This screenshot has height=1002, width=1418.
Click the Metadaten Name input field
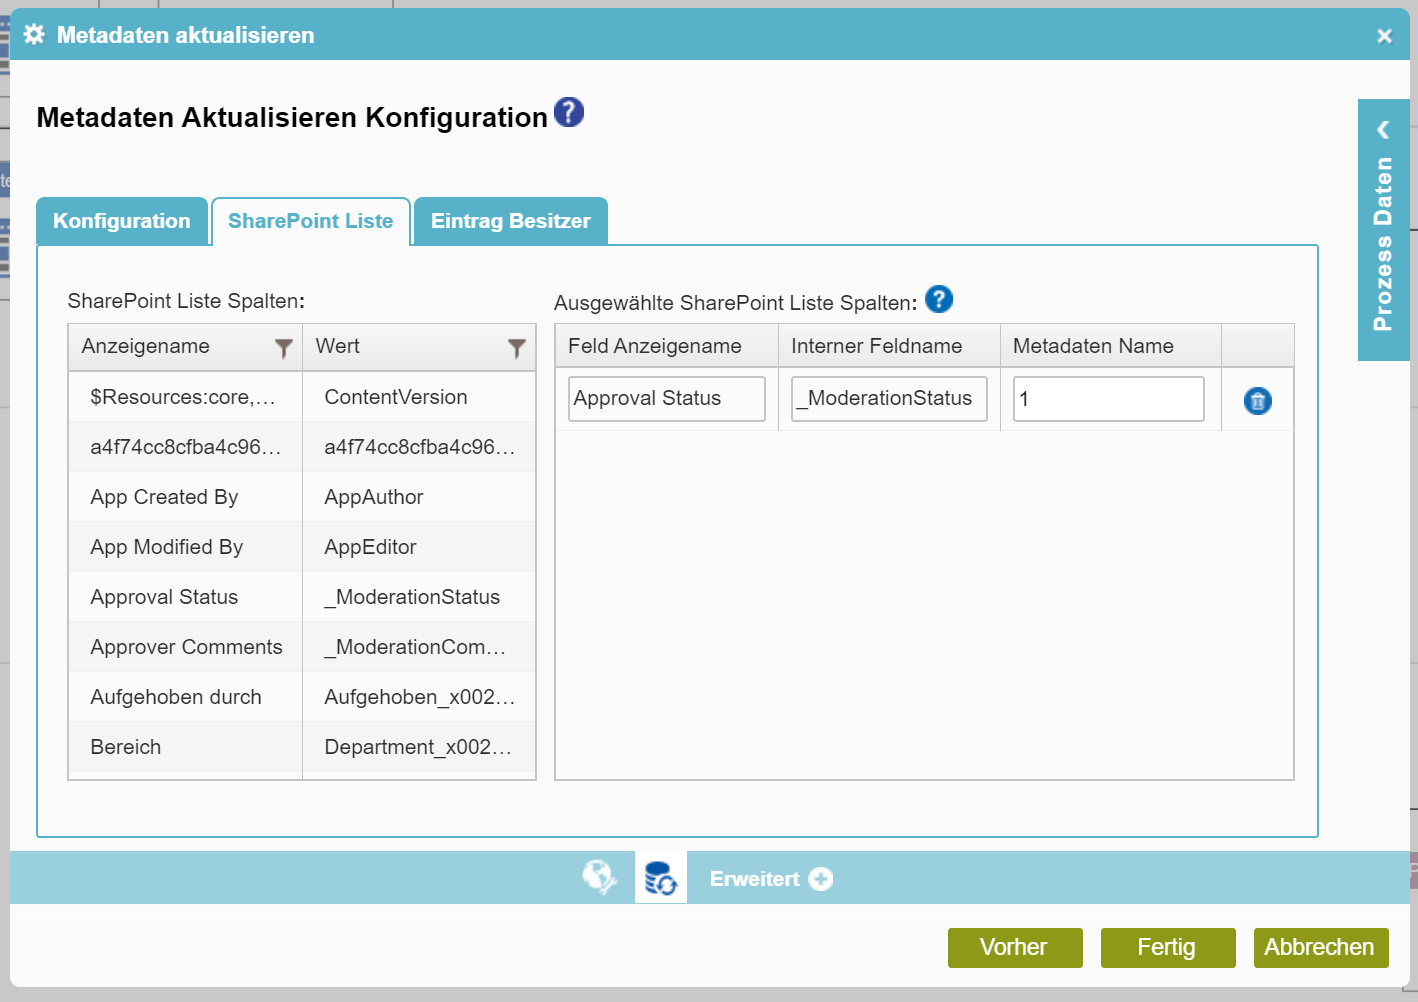point(1108,399)
